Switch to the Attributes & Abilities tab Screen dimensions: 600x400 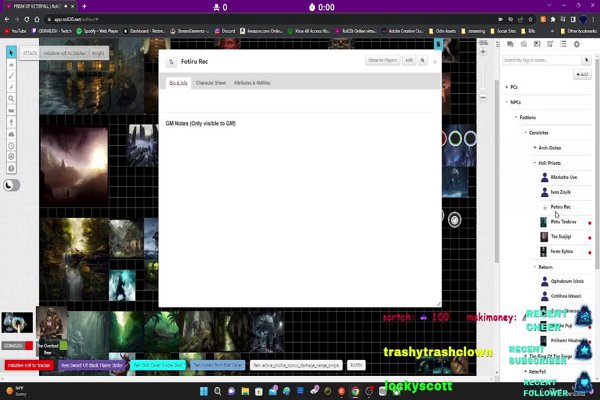(x=252, y=83)
